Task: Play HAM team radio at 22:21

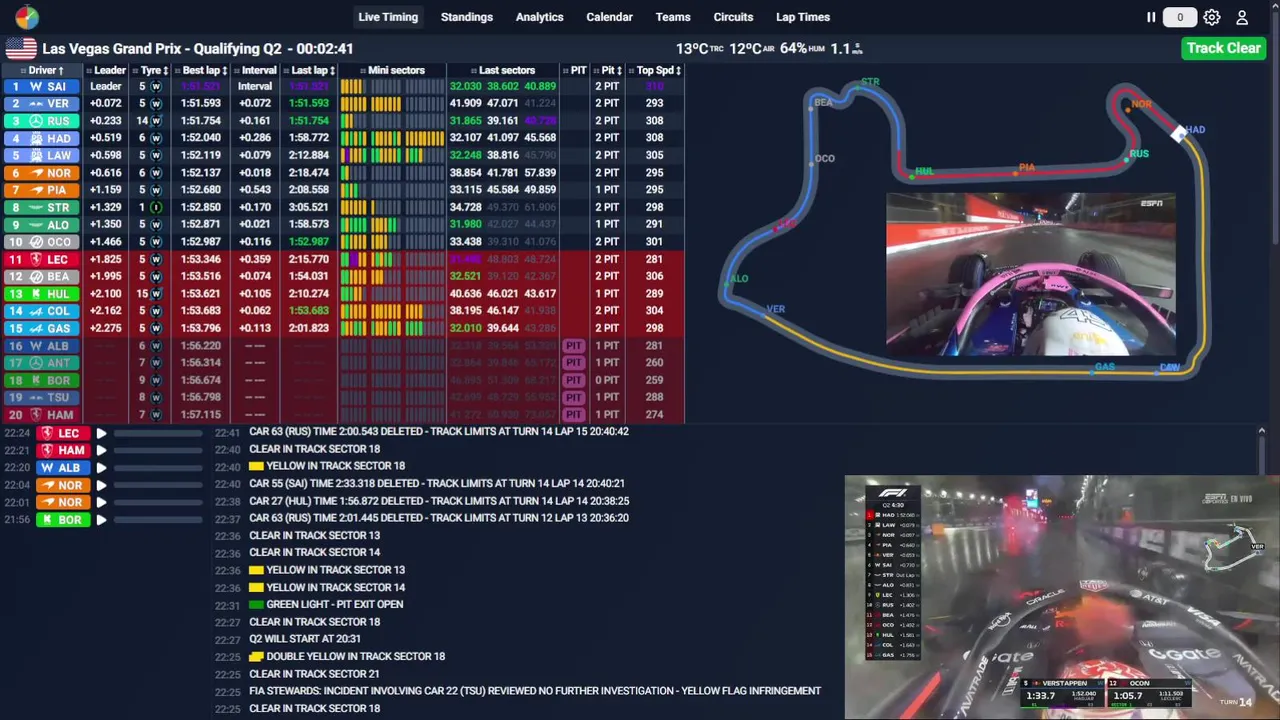Action: (x=101, y=450)
